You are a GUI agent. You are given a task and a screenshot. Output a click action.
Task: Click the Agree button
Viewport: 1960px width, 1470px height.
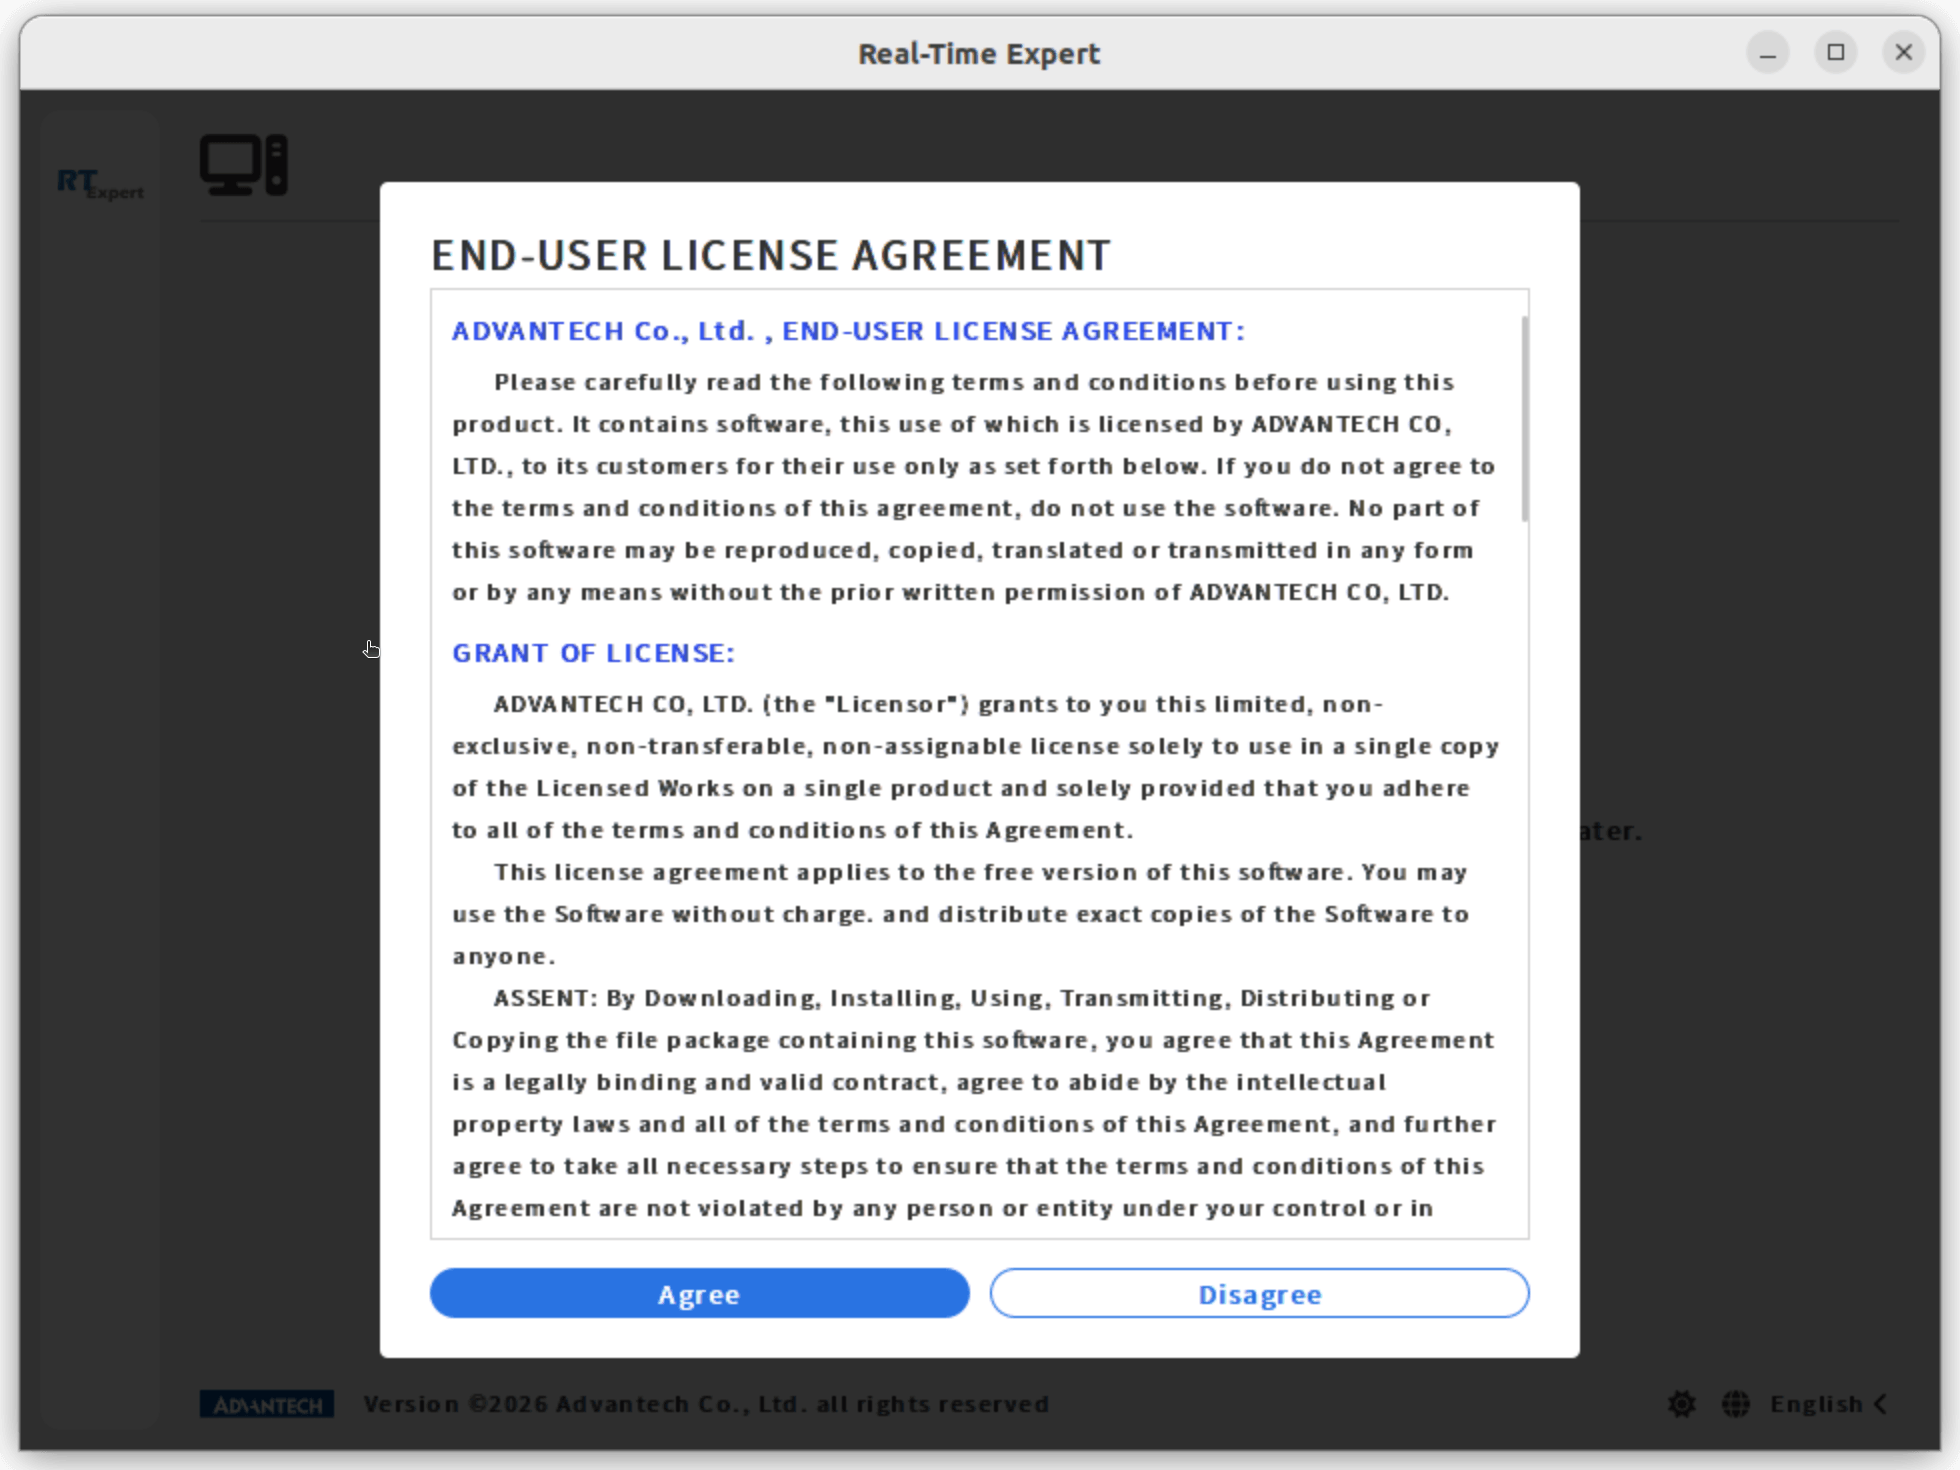[x=699, y=1293]
